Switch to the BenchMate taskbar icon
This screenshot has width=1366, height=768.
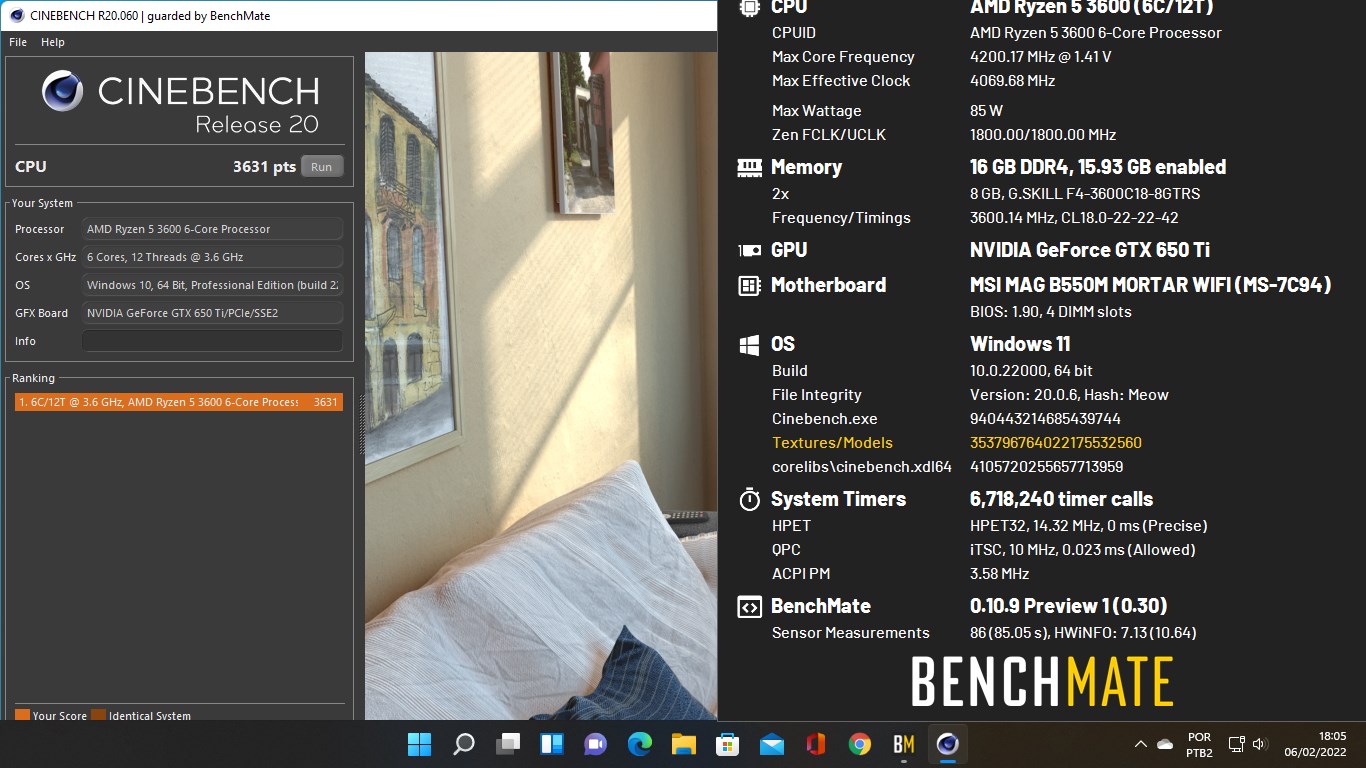pyautogui.click(x=904, y=744)
